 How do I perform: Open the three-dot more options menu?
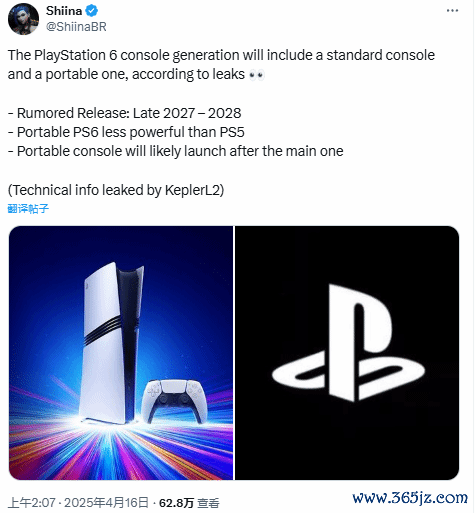(x=452, y=11)
